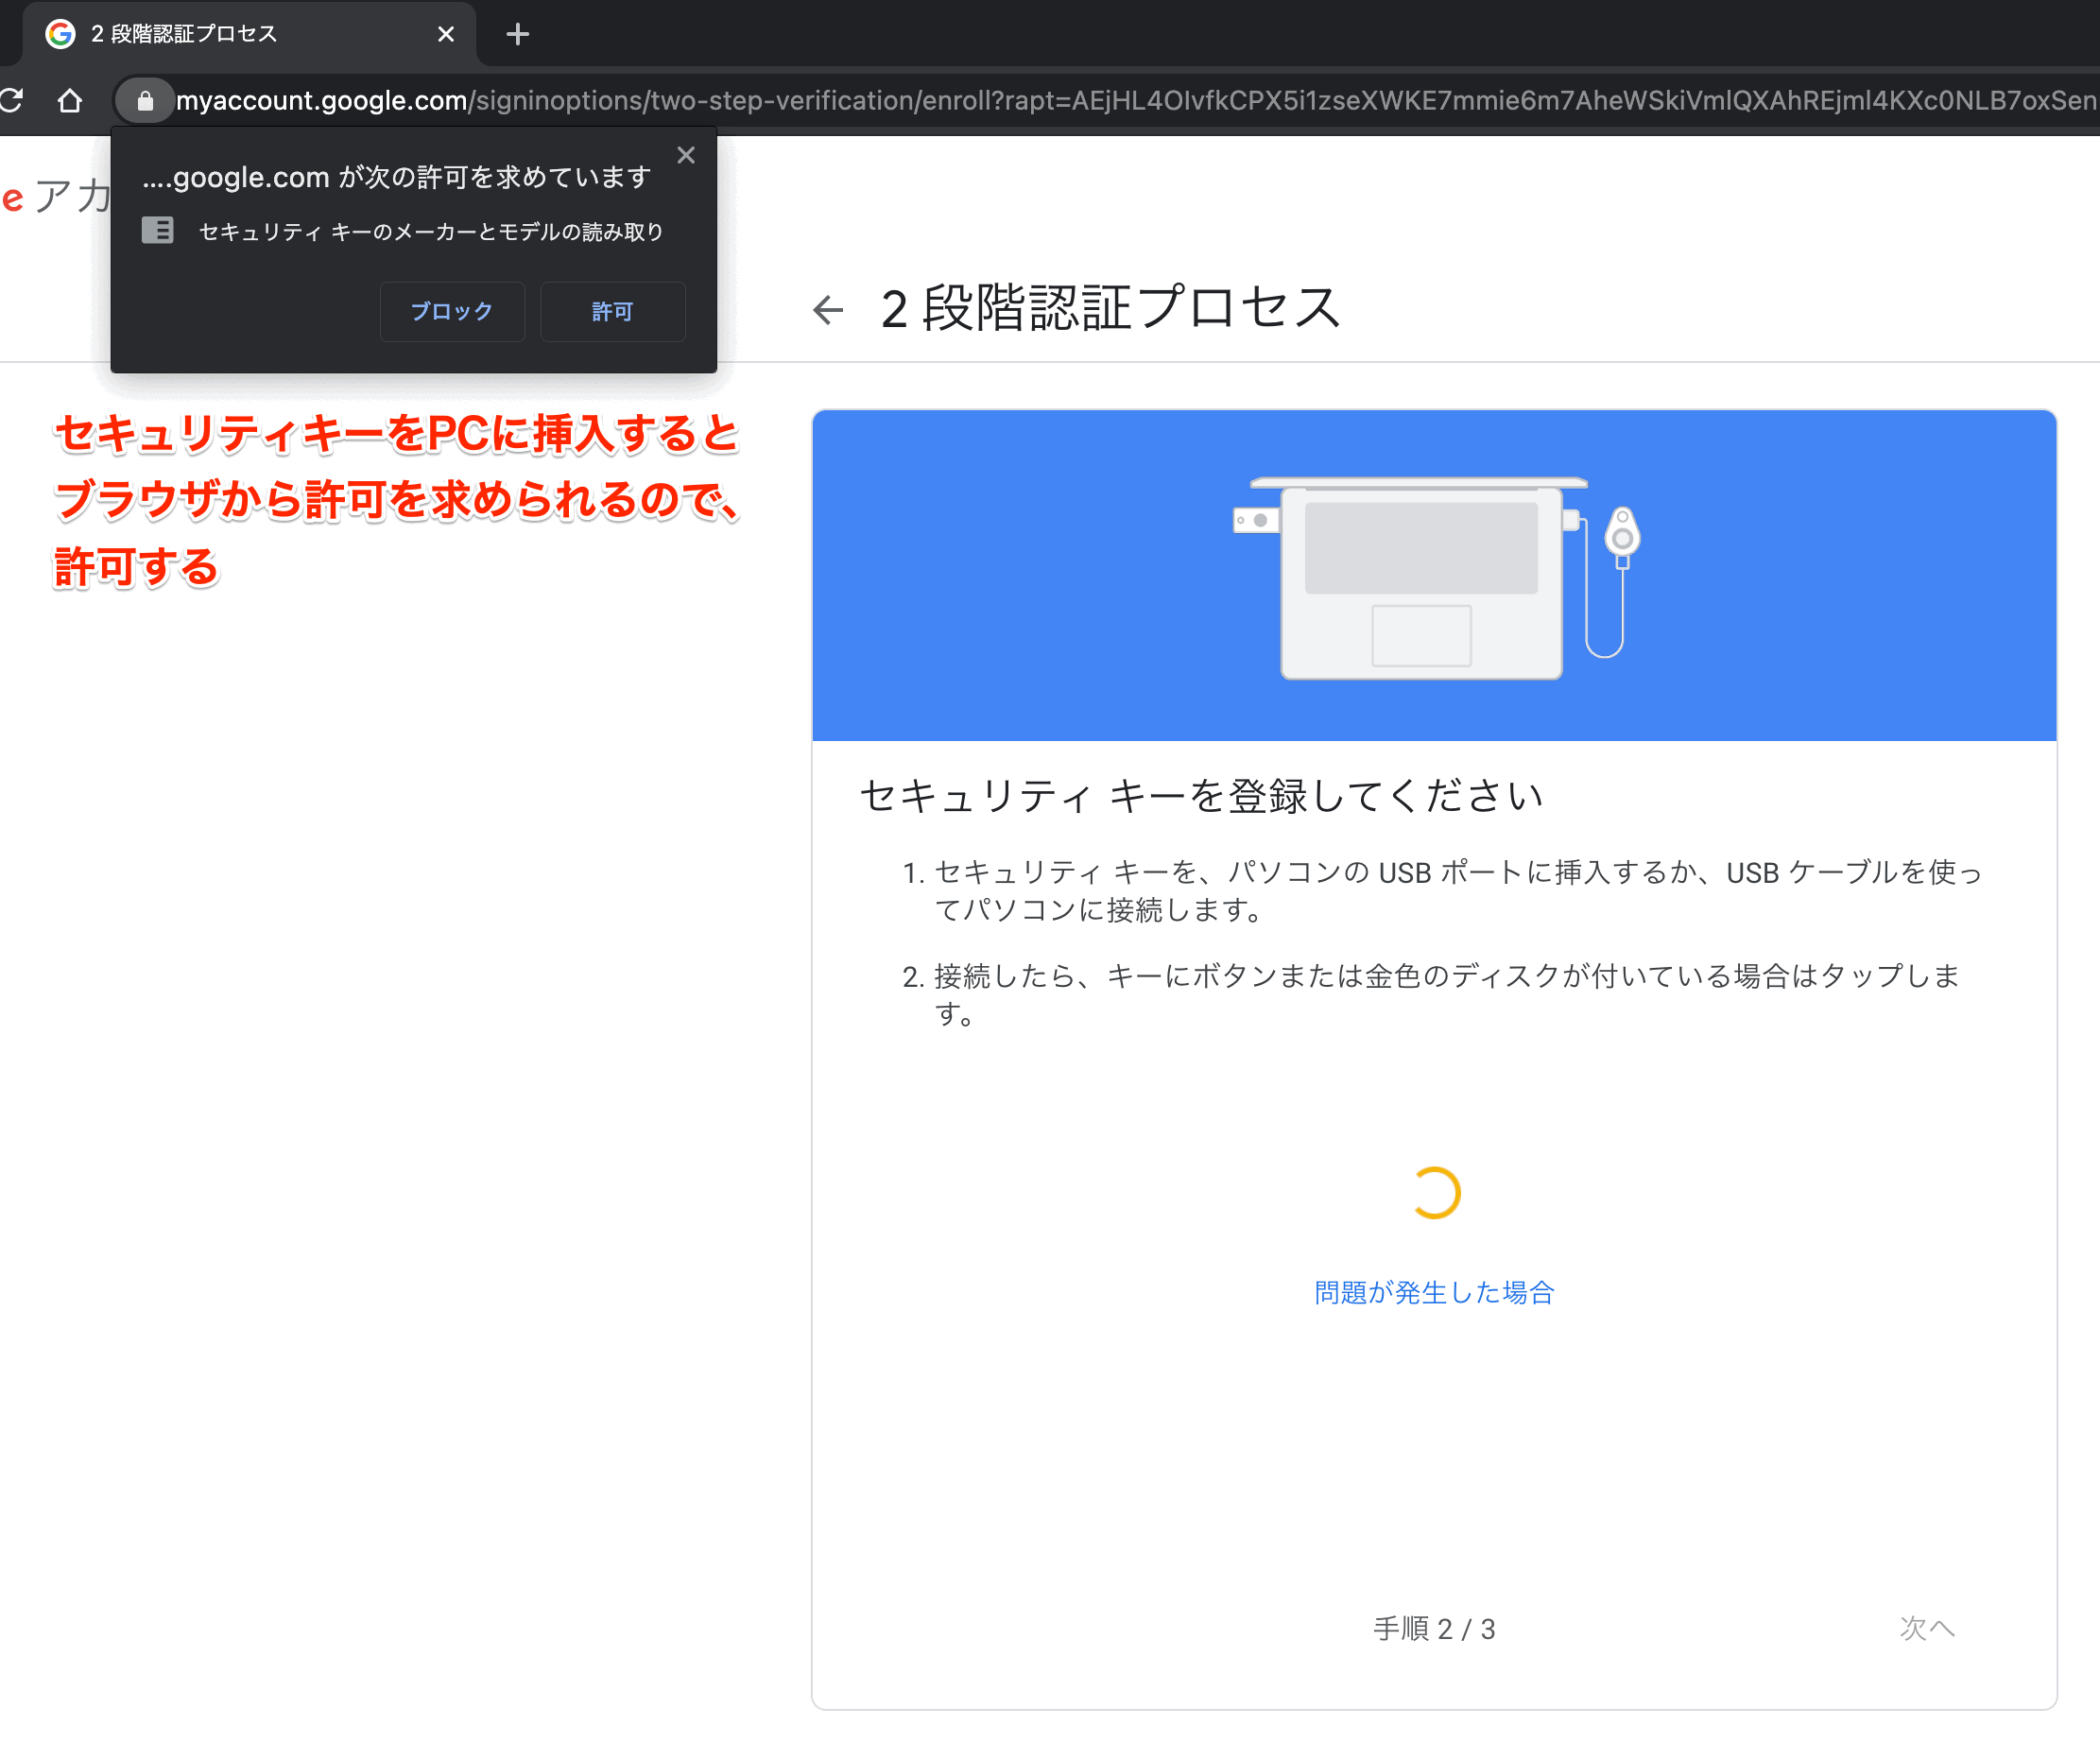Open a new browser tab

pyautogui.click(x=517, y=34)
